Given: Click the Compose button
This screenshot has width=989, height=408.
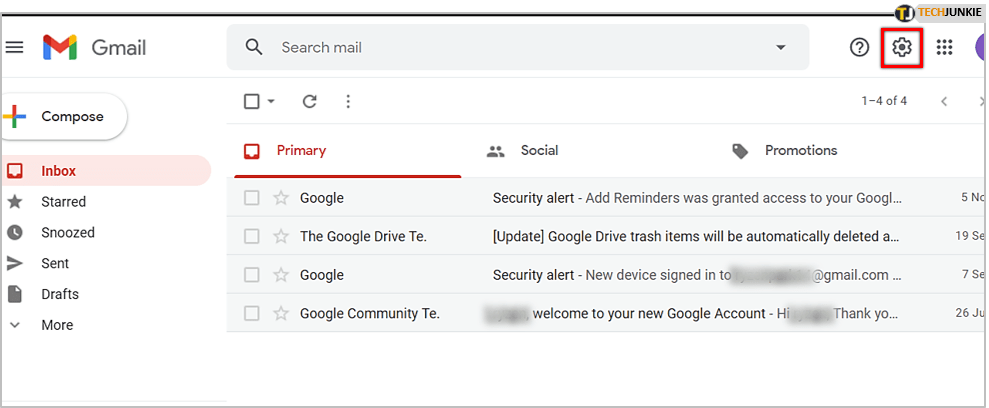Looking at the screenshot, I should [x=65, y=117].
